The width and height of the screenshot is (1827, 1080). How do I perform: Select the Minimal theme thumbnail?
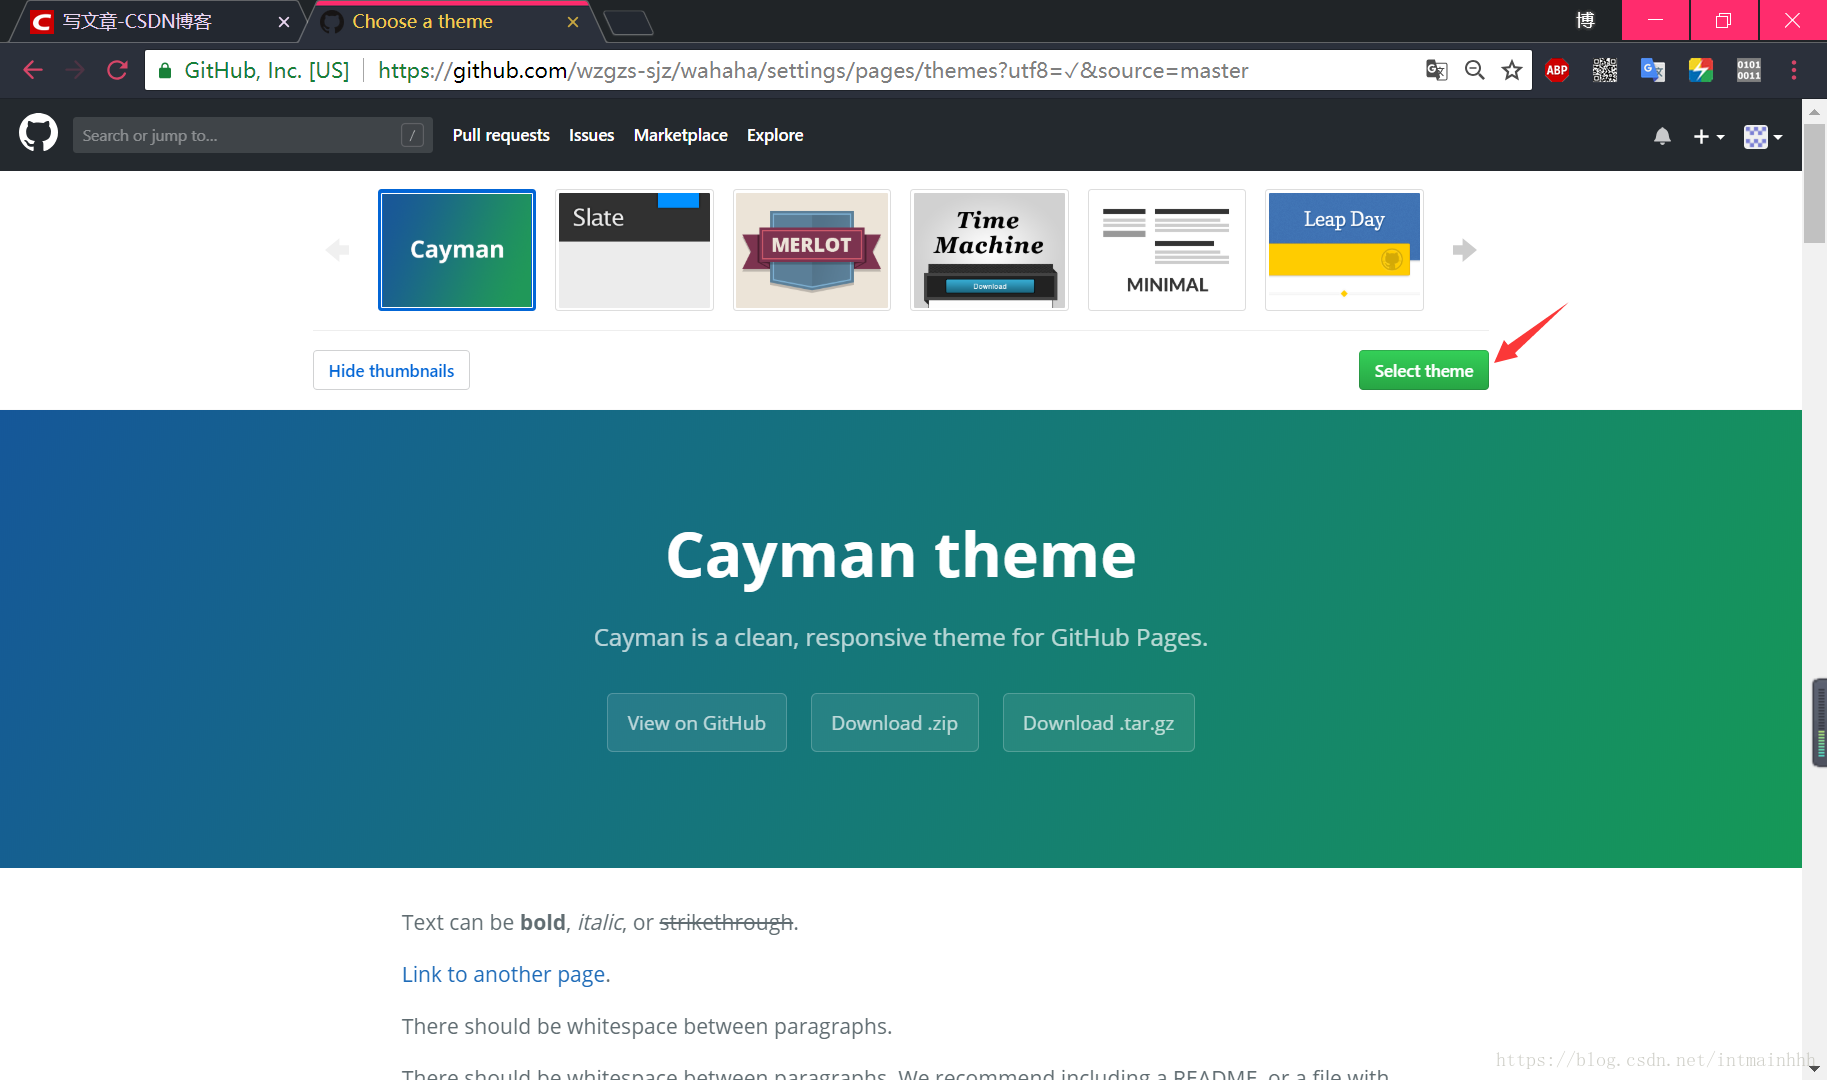coord(1167,250)
